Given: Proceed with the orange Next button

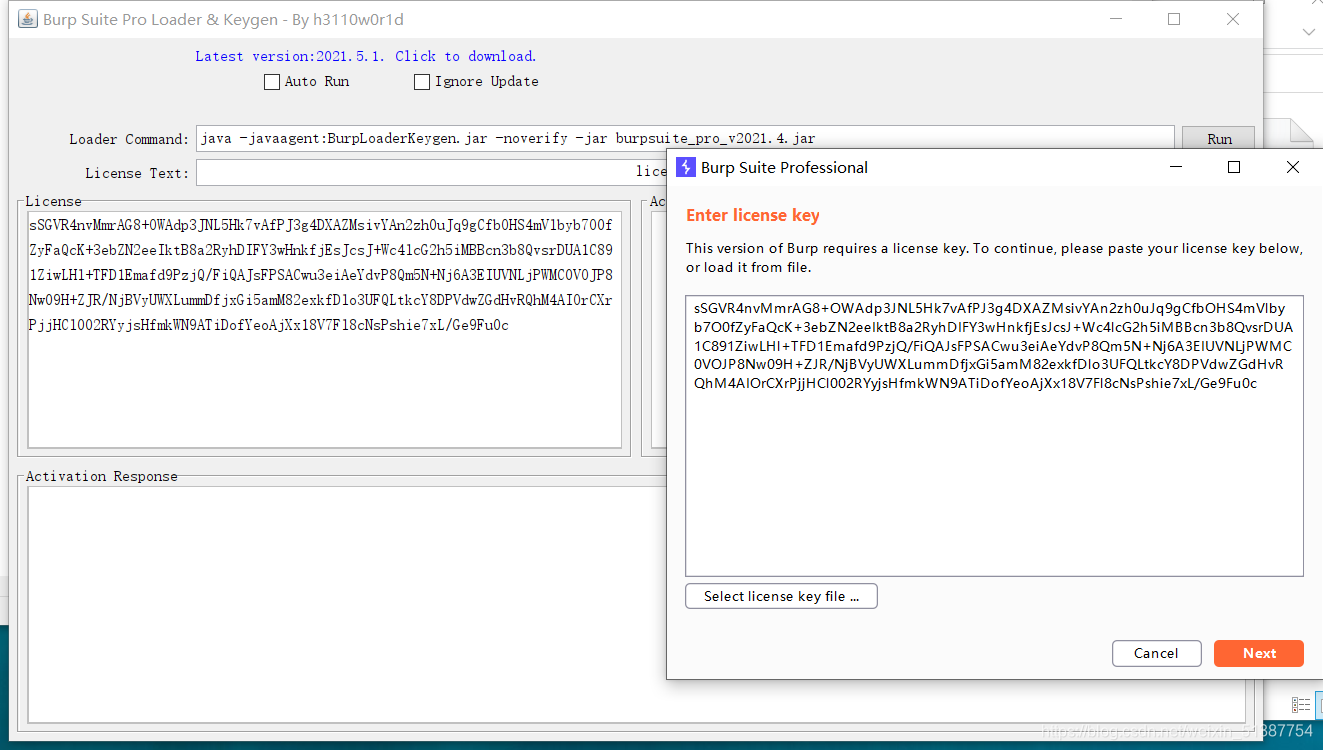Looking at the screenshot, I should point(1259,653).
